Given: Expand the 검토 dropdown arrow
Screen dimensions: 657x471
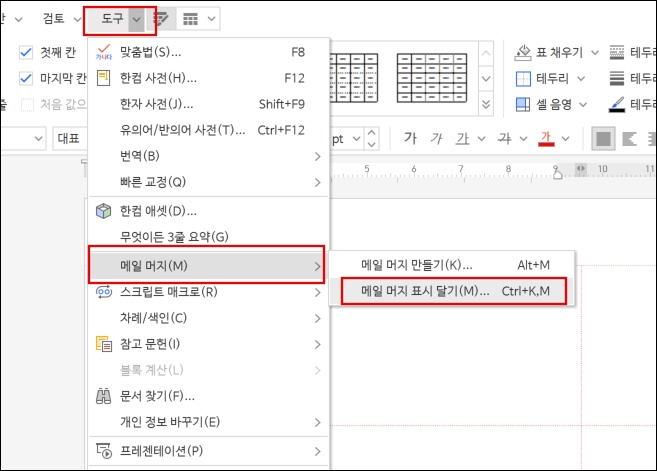Looking at the screenshot, I should [77, 19].
